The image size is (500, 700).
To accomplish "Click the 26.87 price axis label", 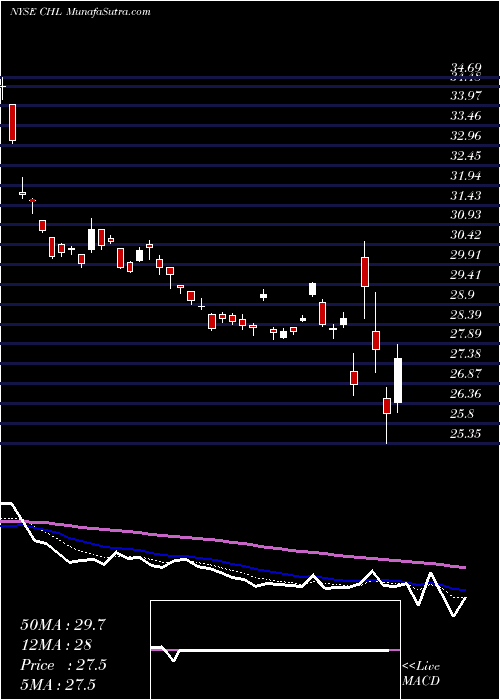I will click(x=466, y=374).
